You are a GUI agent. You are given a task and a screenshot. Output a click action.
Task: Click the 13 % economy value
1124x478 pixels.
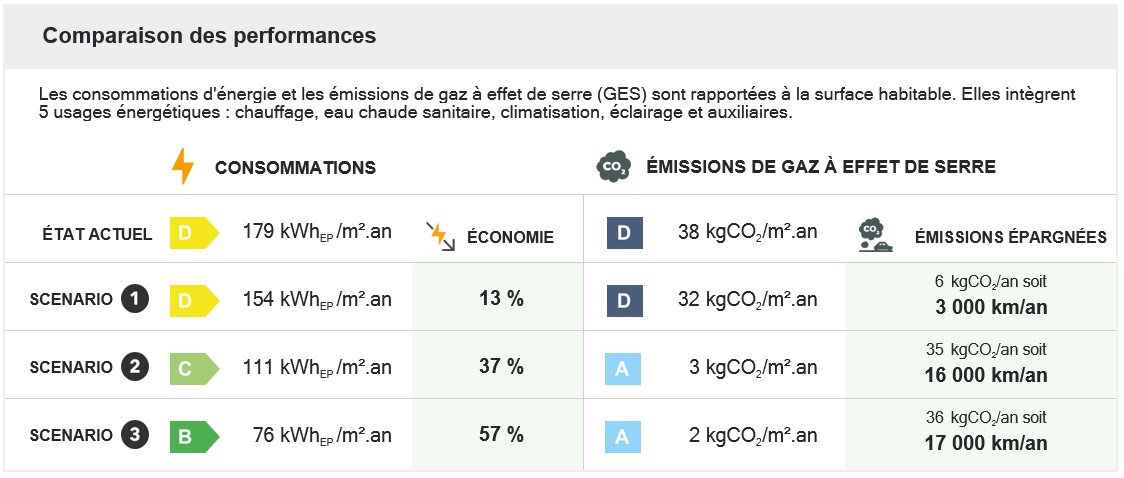(x=501, y=298)
